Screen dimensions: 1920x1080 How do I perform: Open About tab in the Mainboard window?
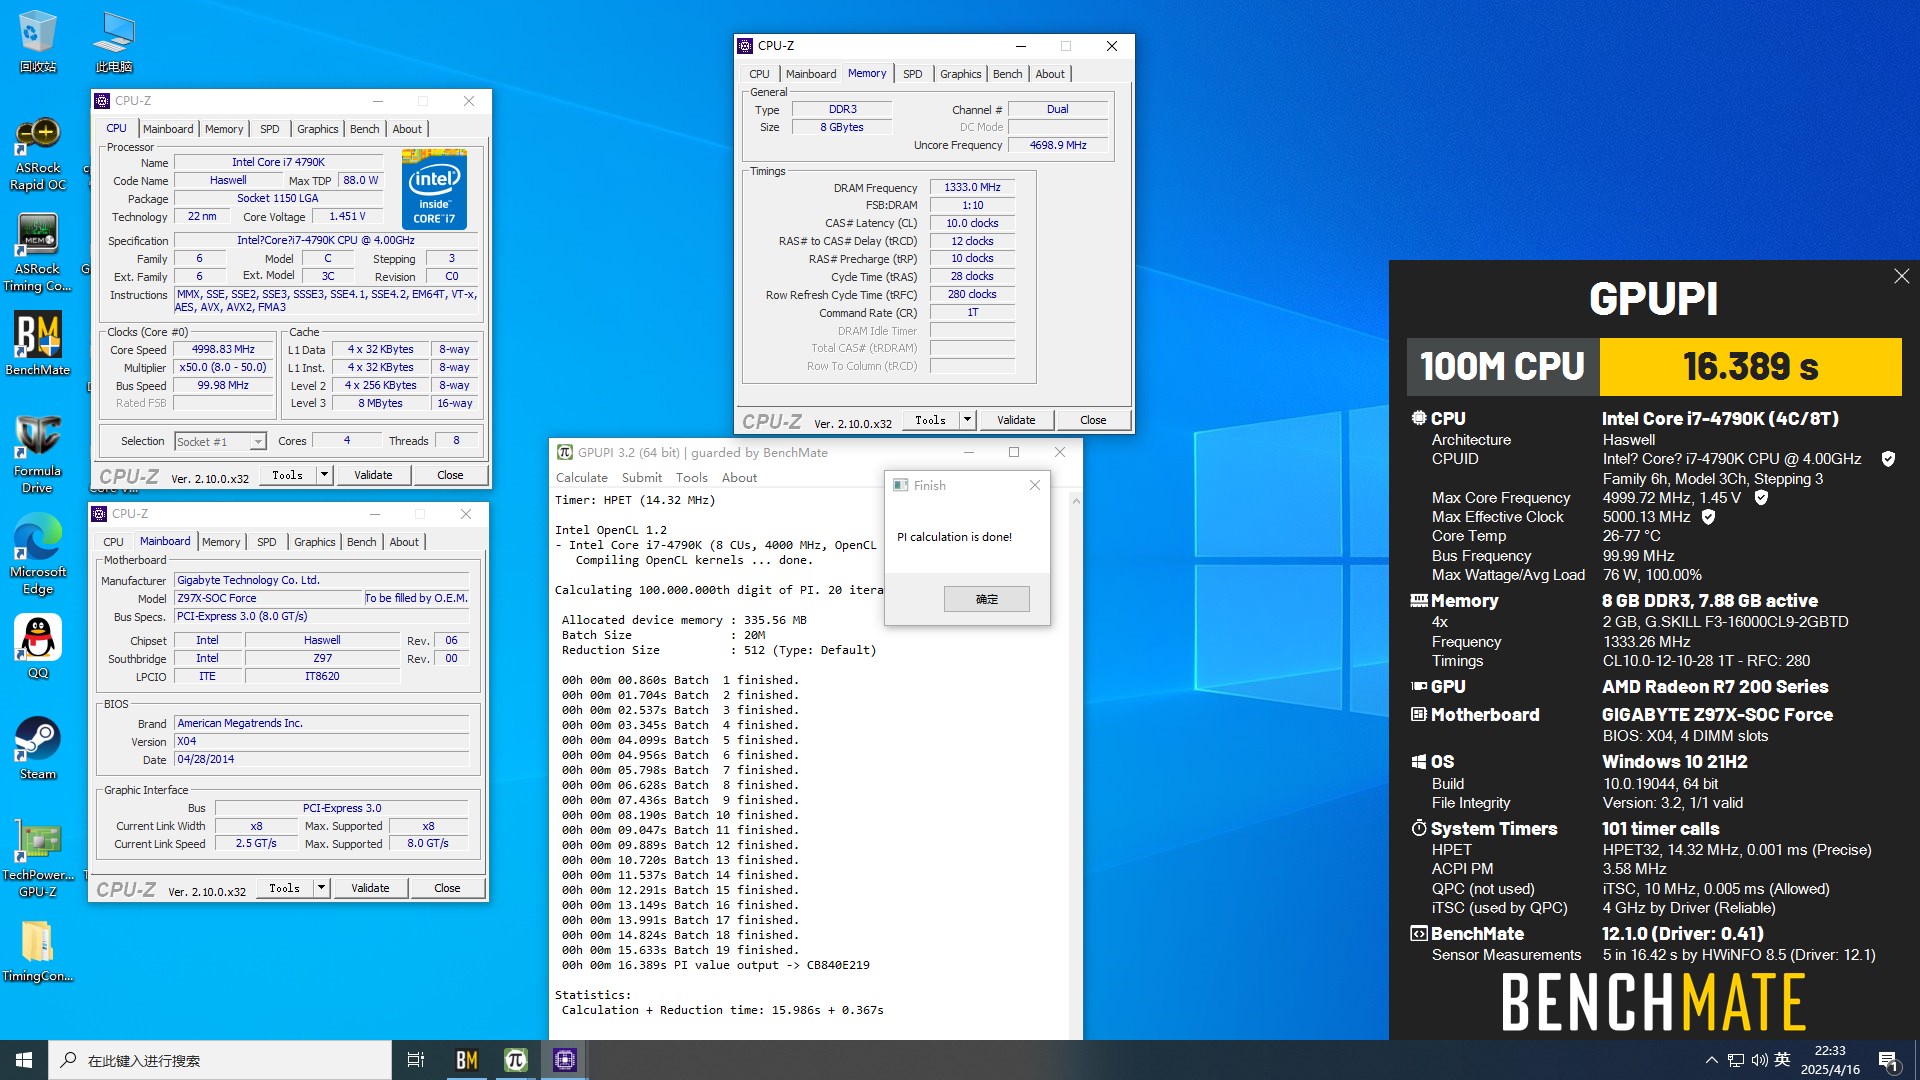click(x=404, y=542)
